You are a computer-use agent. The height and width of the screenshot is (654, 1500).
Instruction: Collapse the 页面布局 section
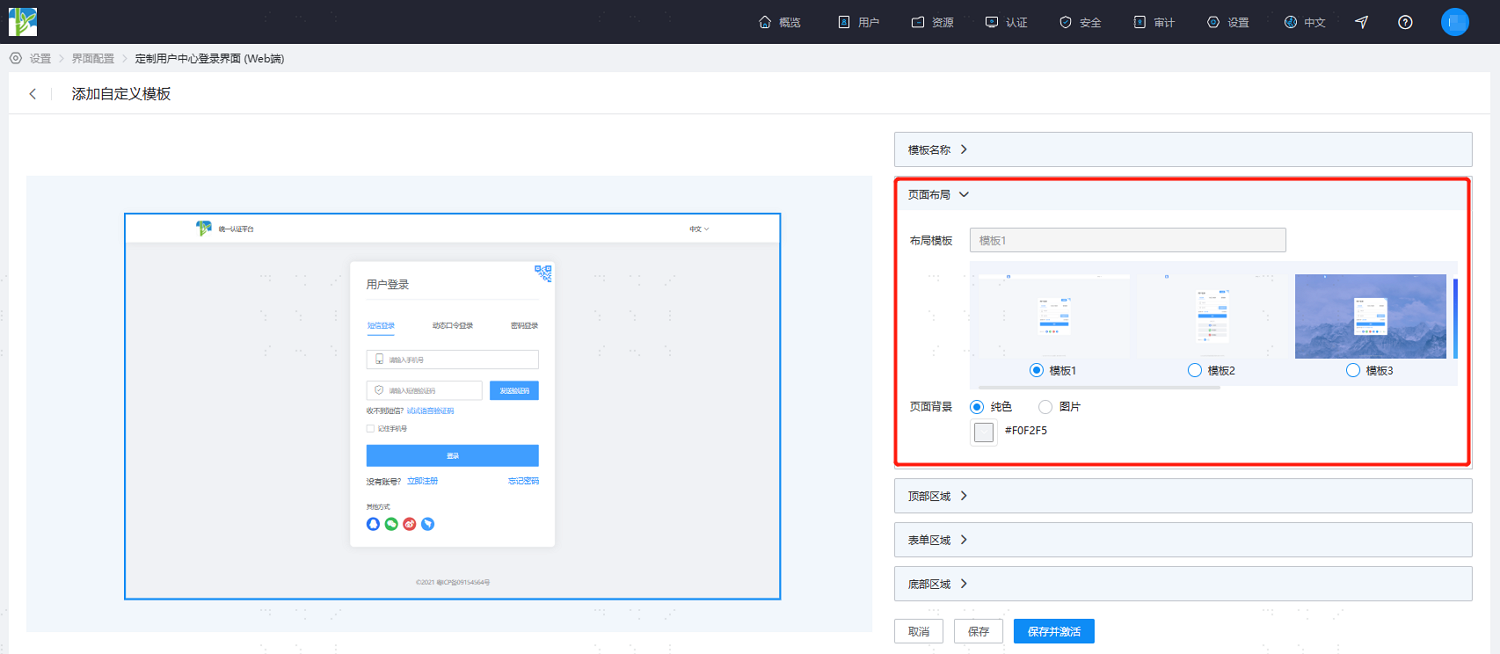point(1183,195)
